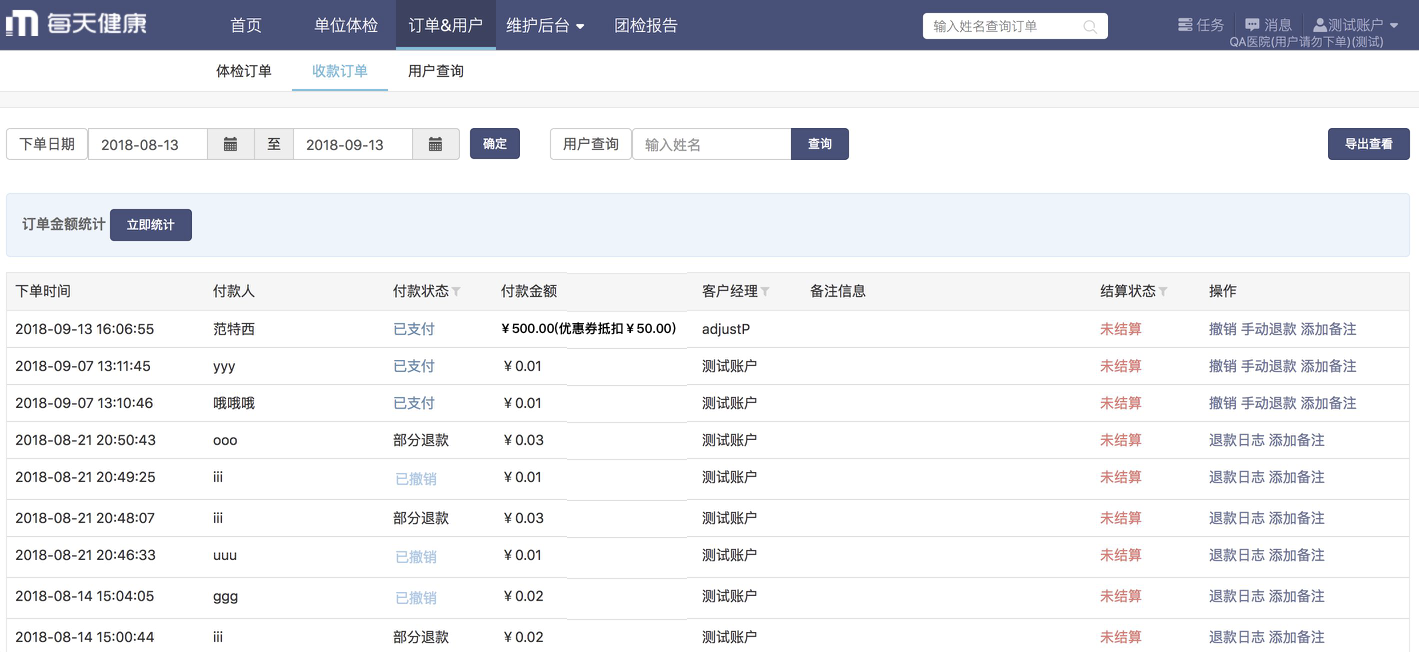Click 添加备注 for the 哦哦哦 order
The image size is (1419, 653).
1329,403
